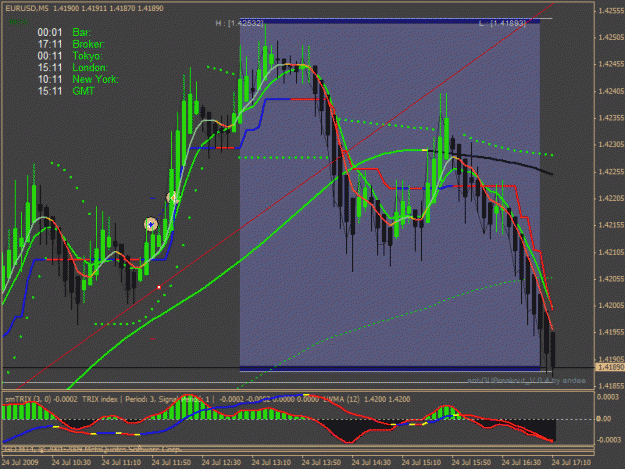Click 1.42205 on the price axis

tap(611, 198)
